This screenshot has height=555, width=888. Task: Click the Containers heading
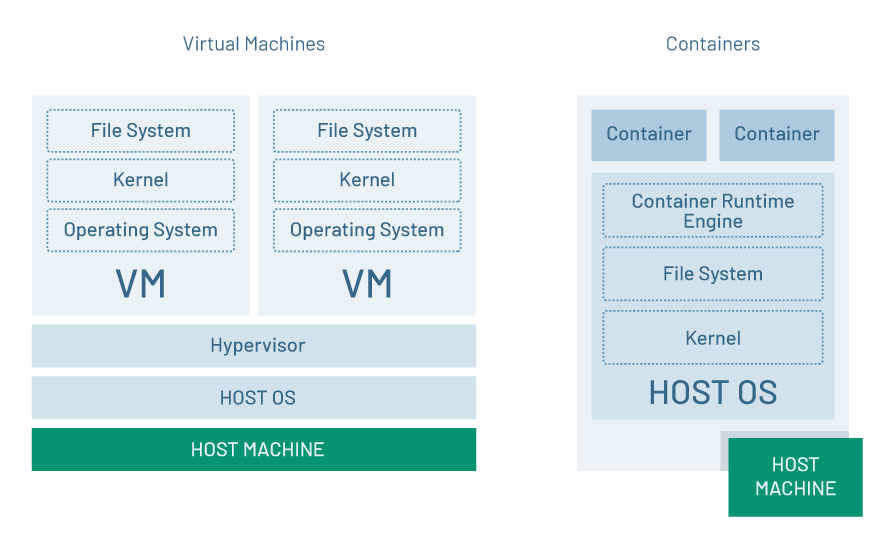coord(712,44)
